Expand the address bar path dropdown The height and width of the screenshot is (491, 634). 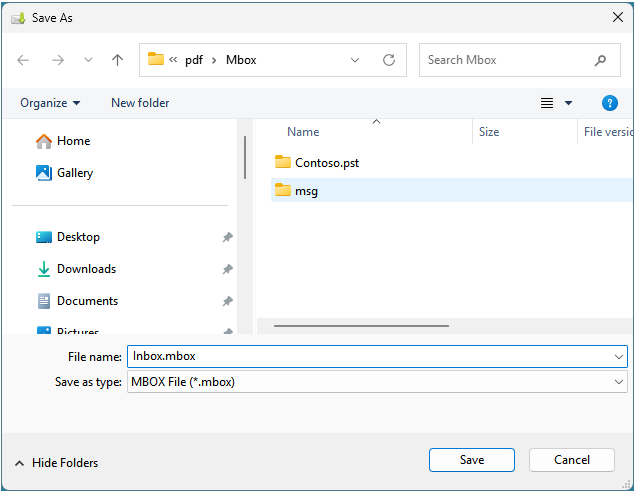(355, 60)
